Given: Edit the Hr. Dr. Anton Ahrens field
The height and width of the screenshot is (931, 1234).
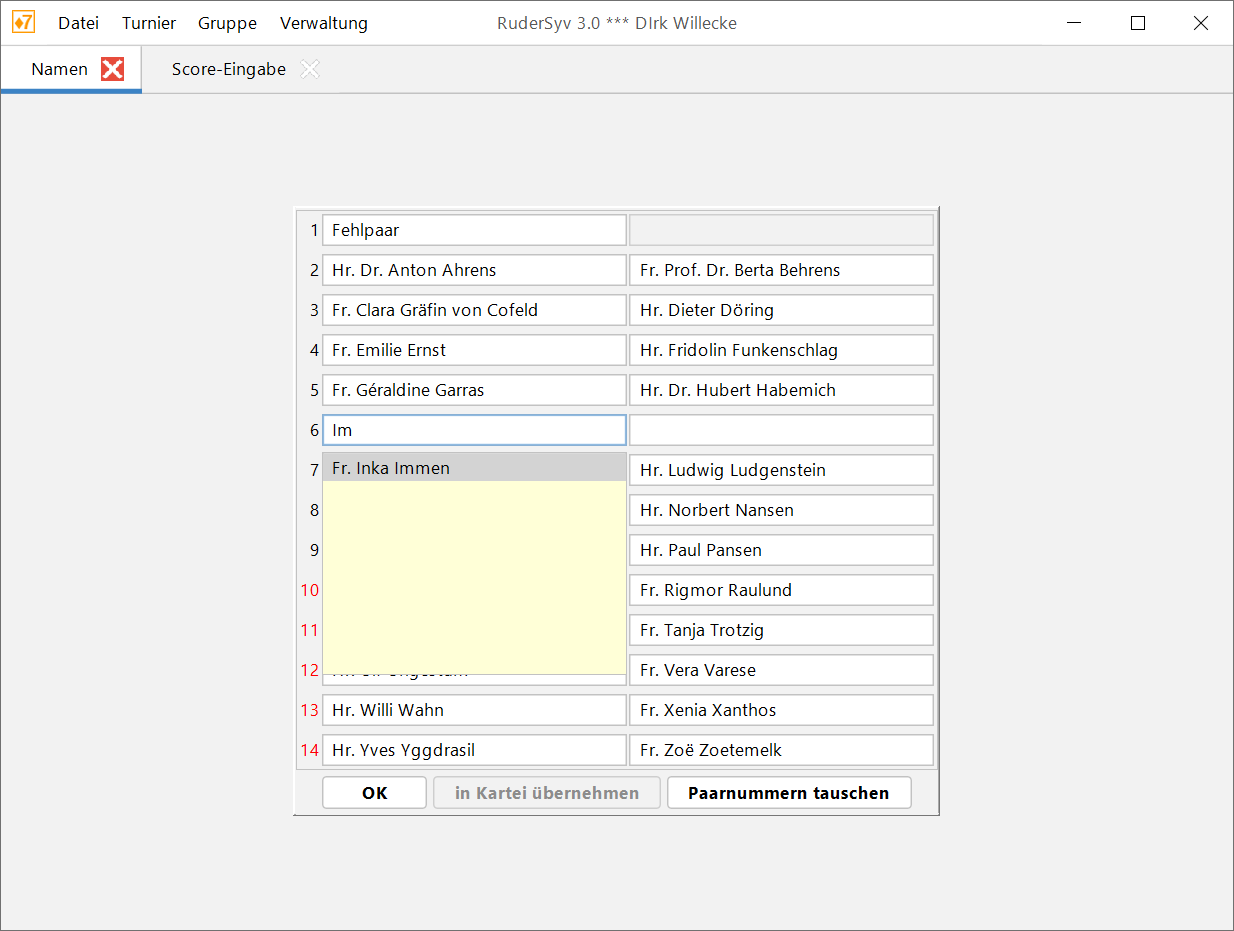Looking at the screenshot, I should pos(473,270).
